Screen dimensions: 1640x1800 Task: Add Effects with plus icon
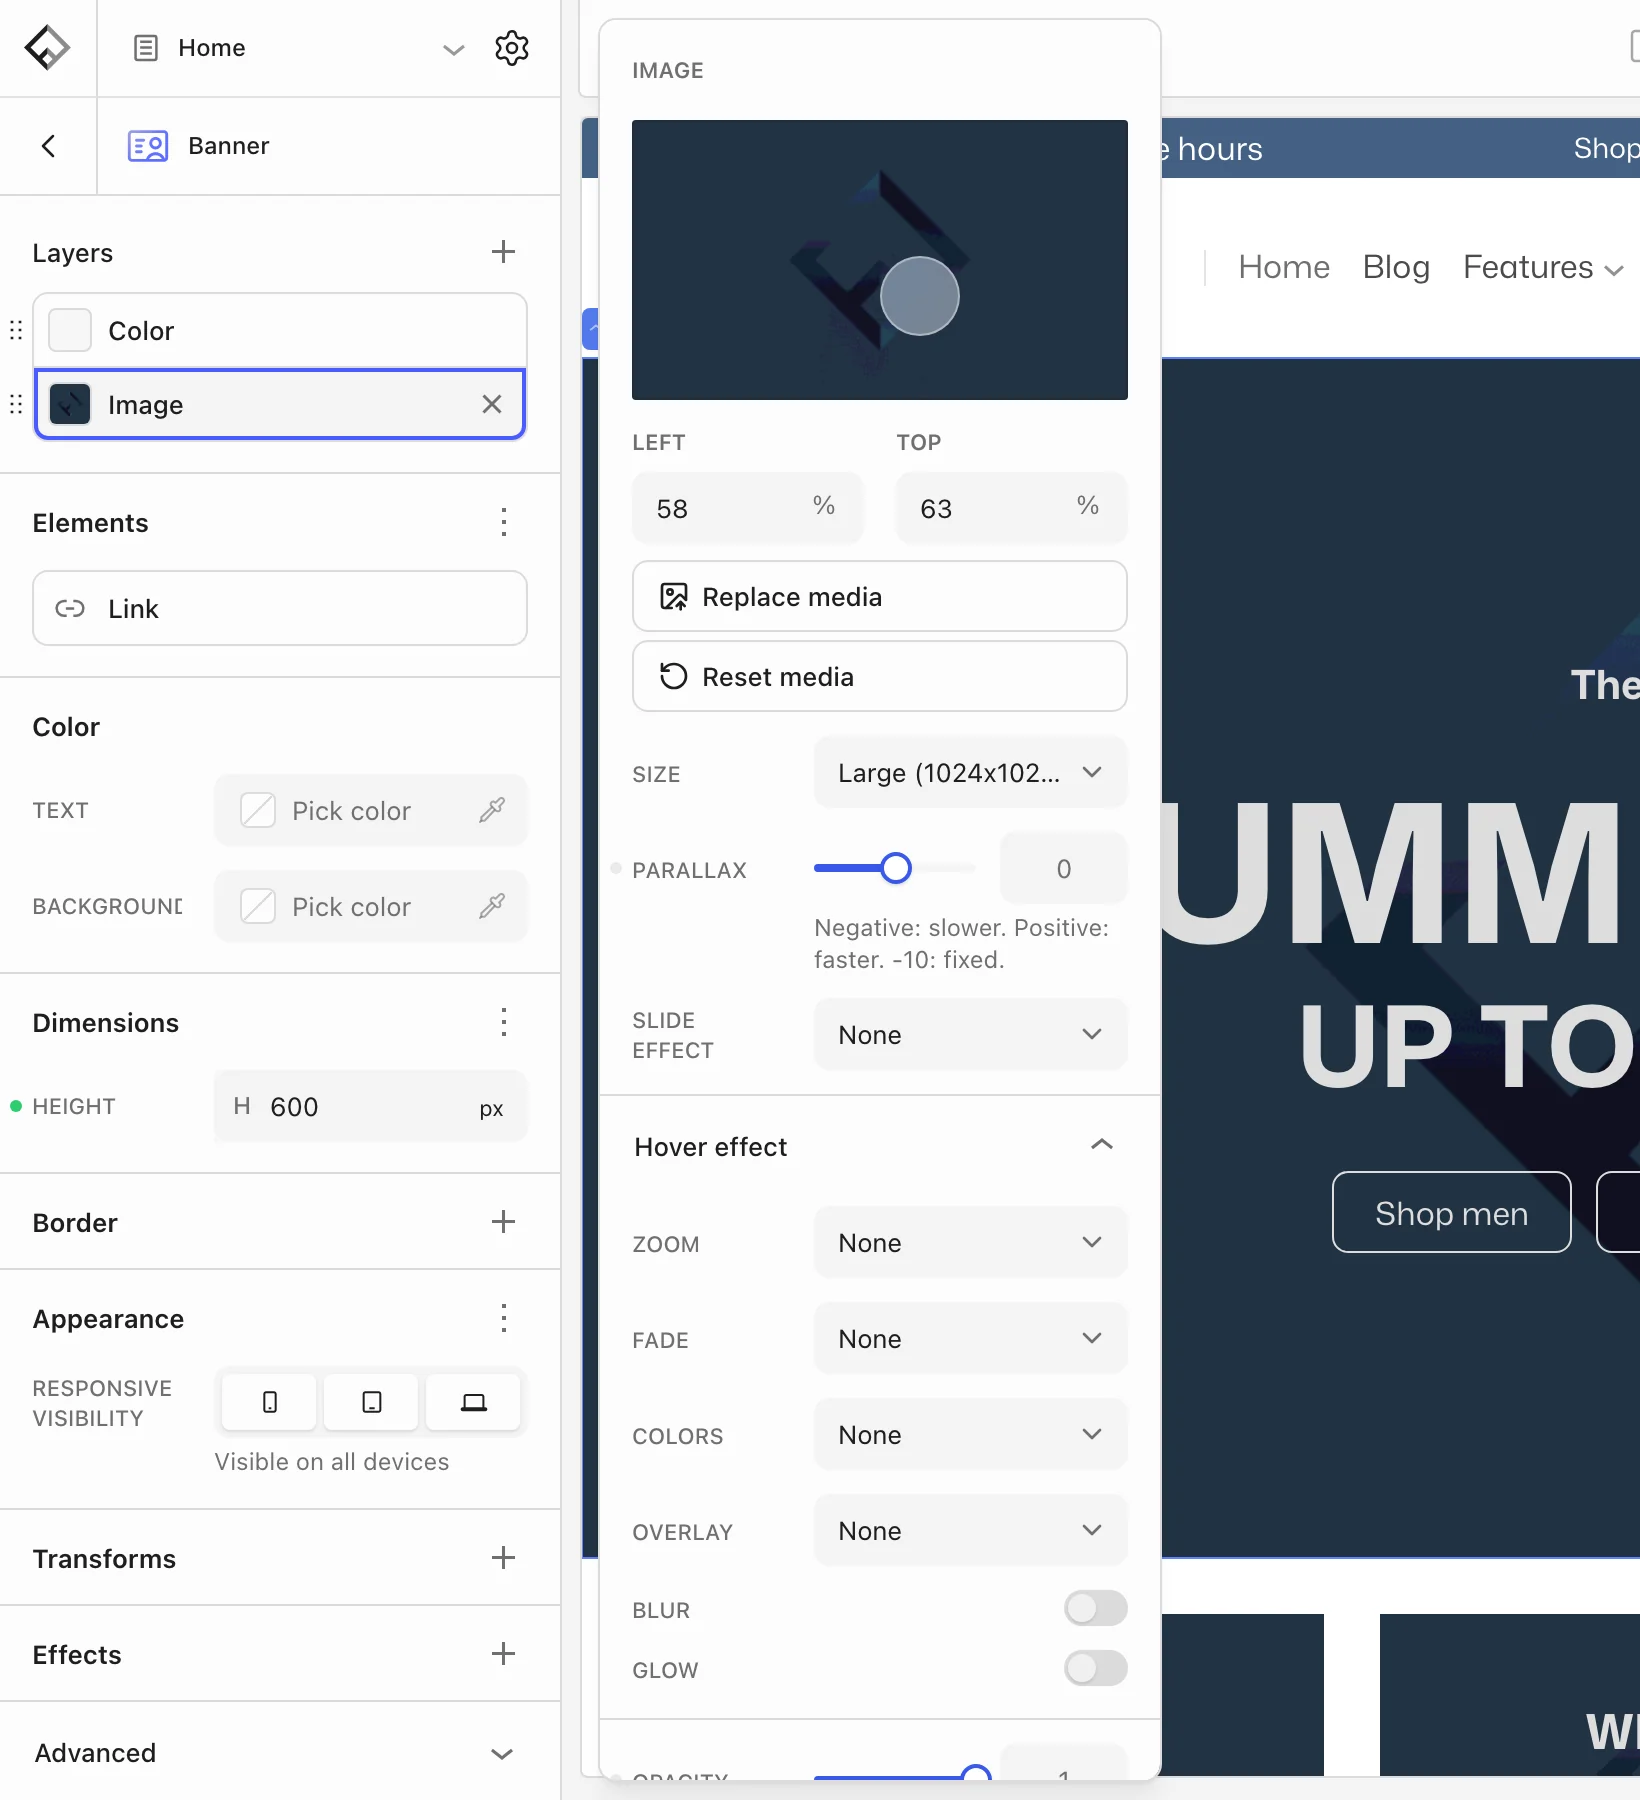click(503, 1654)
